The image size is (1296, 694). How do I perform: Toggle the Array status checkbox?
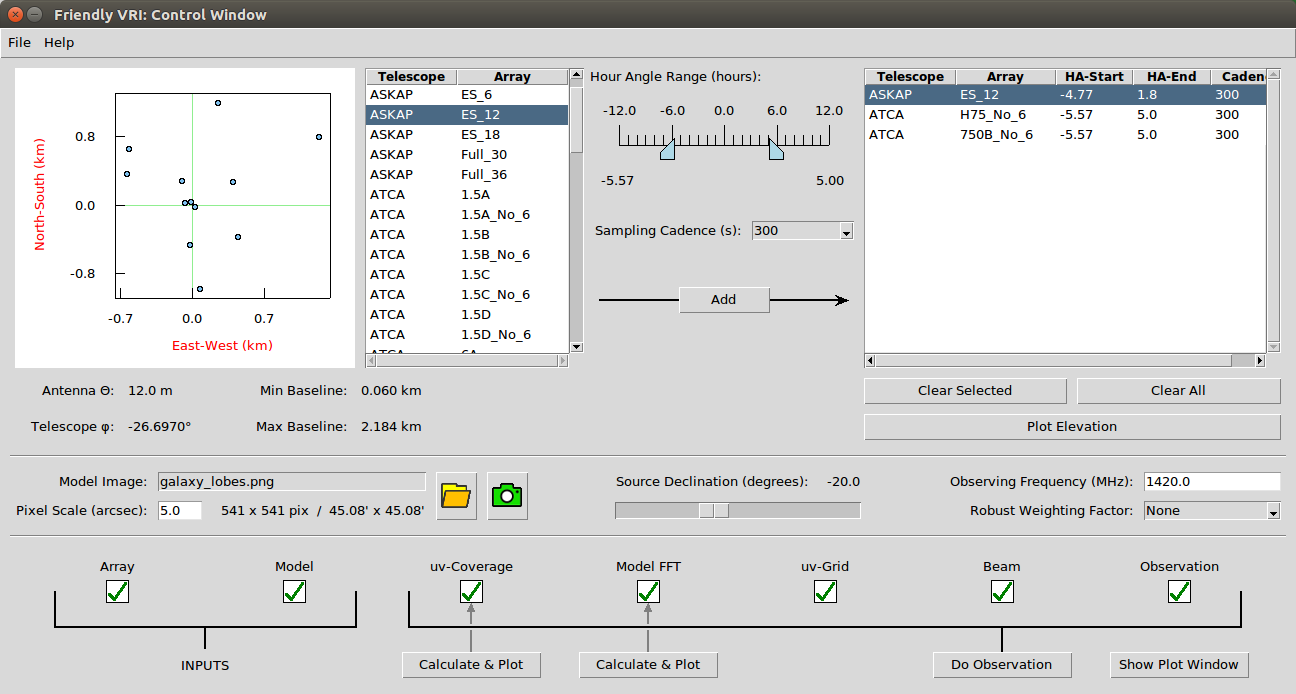117,592
